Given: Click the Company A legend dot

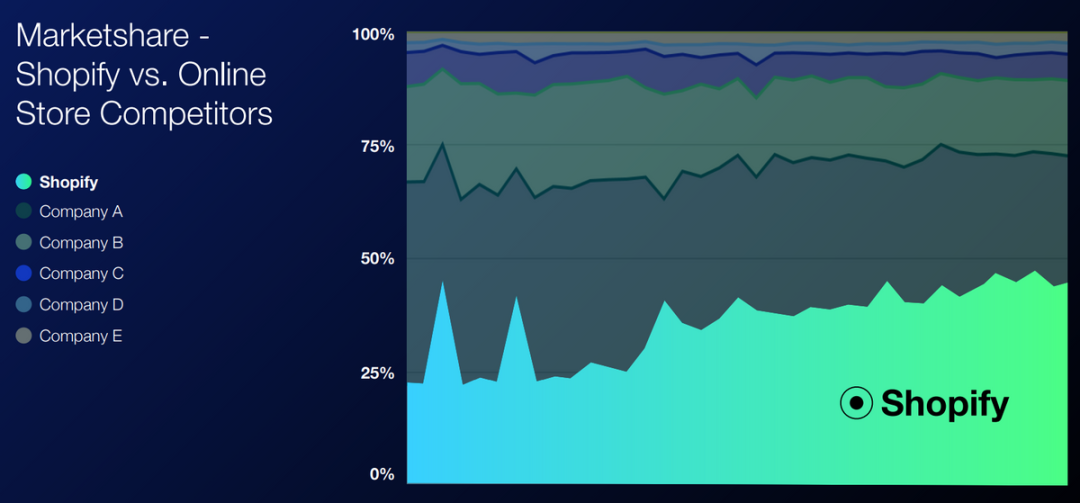Looking at the screenshot, I should [24, 212].
